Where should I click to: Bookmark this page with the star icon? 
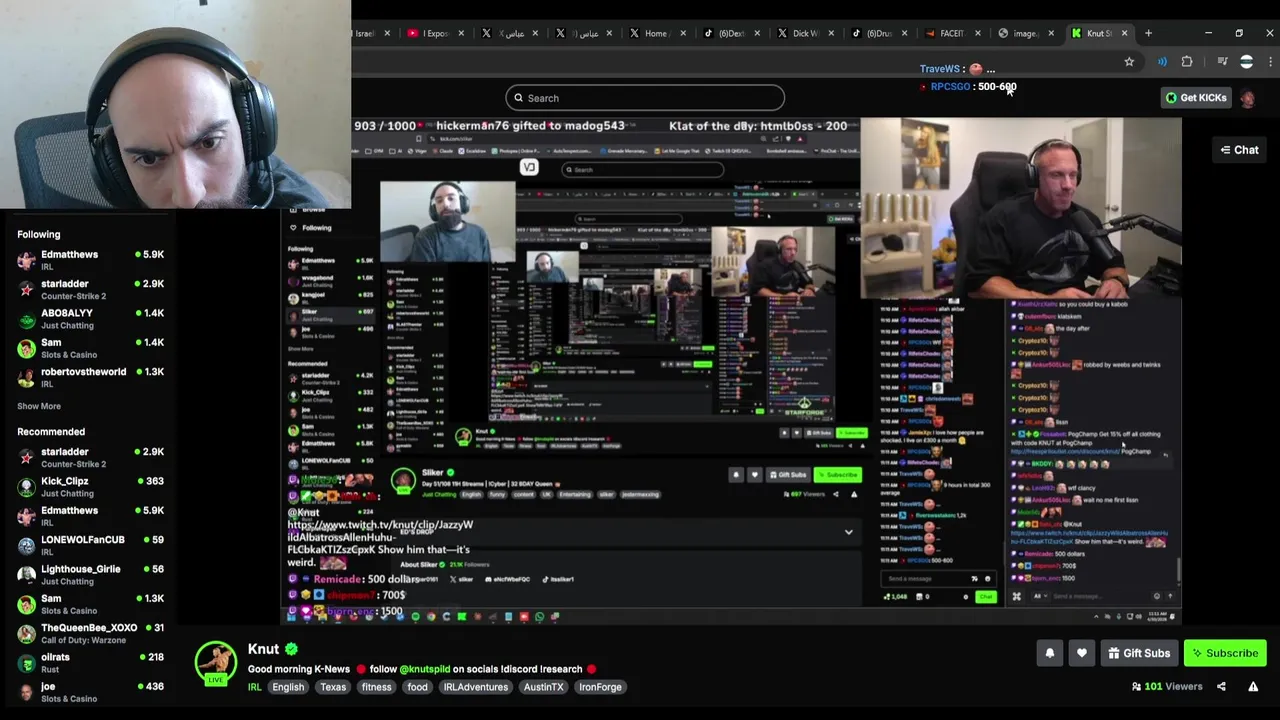(1129, 62)
